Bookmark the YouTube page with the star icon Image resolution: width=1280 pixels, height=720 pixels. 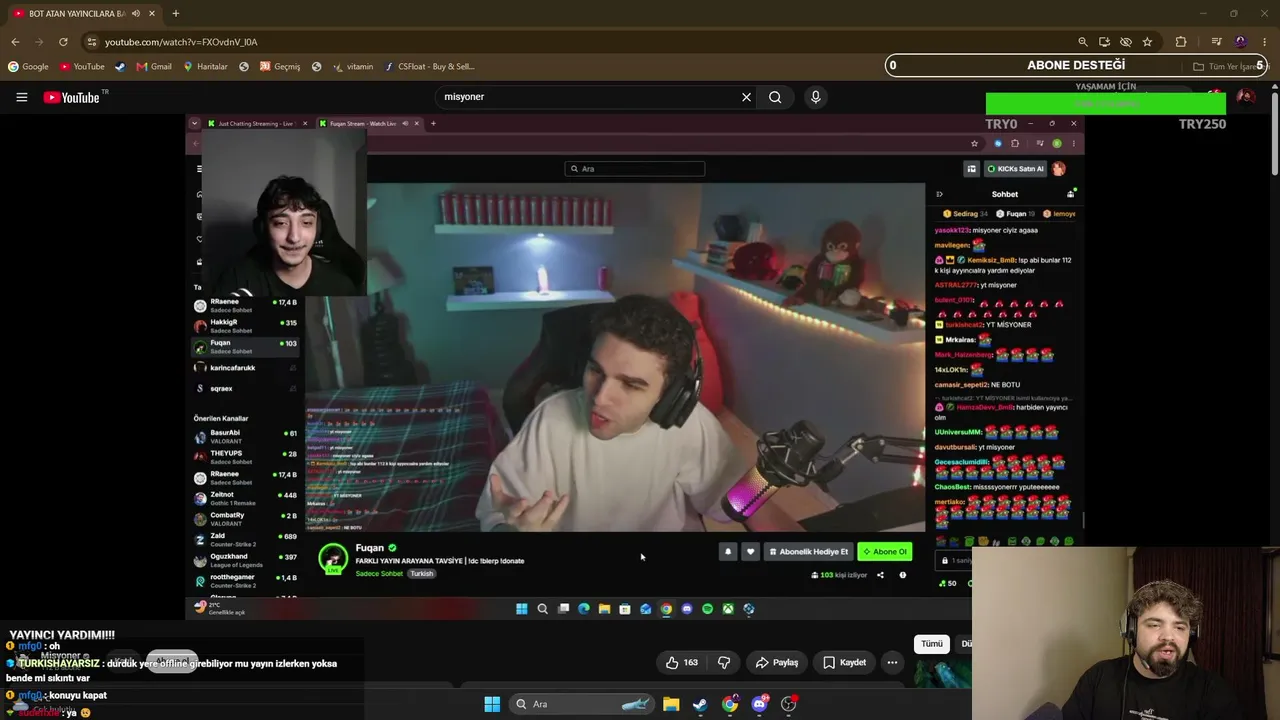tap(1147, 42)
